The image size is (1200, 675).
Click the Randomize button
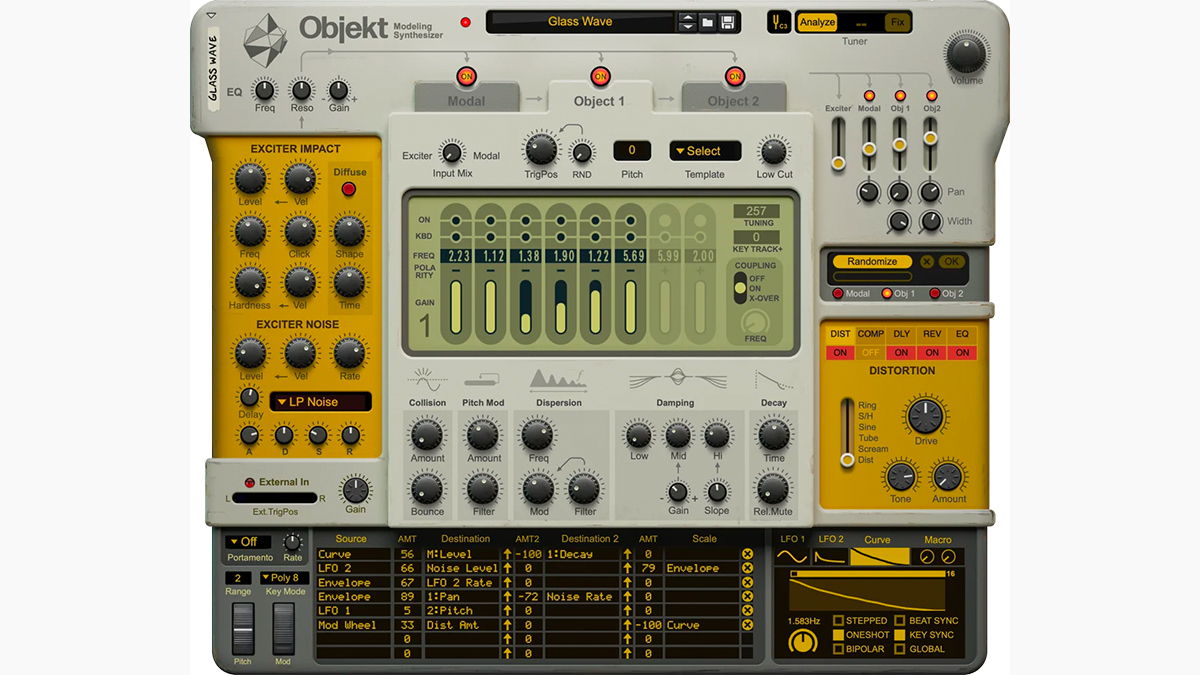pyautogui.click(x=871, y=261)
